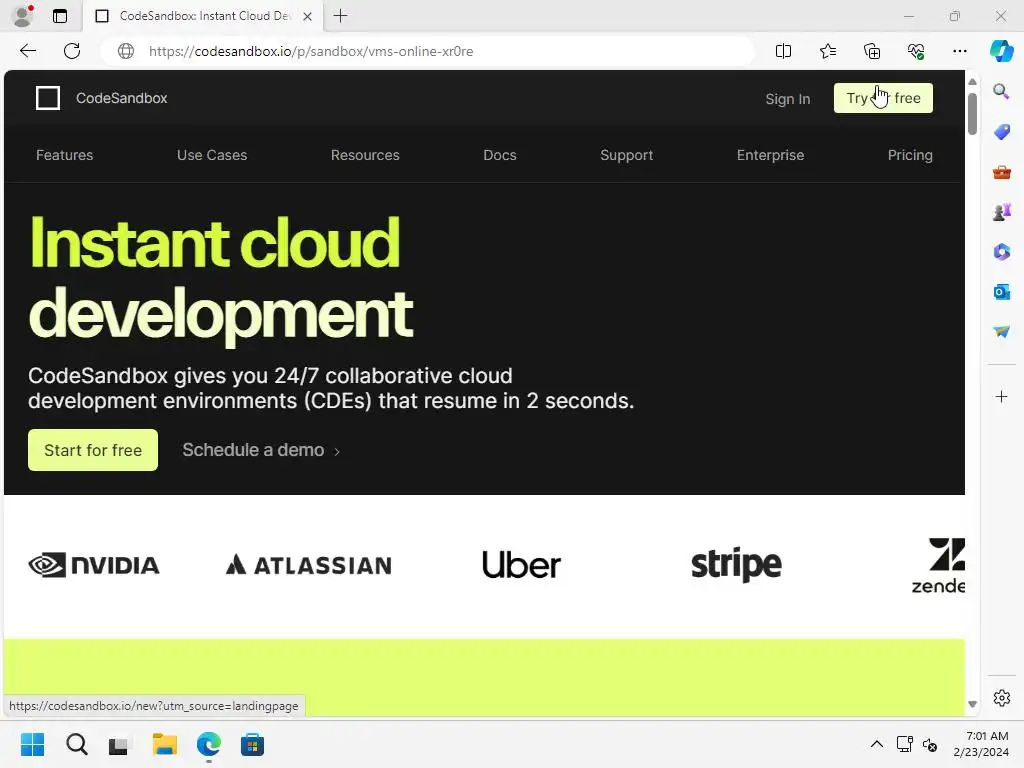Screen dimensions: 1024x768
Task: Open sidebar Search icon
Action: click(x=1001, y=91)
